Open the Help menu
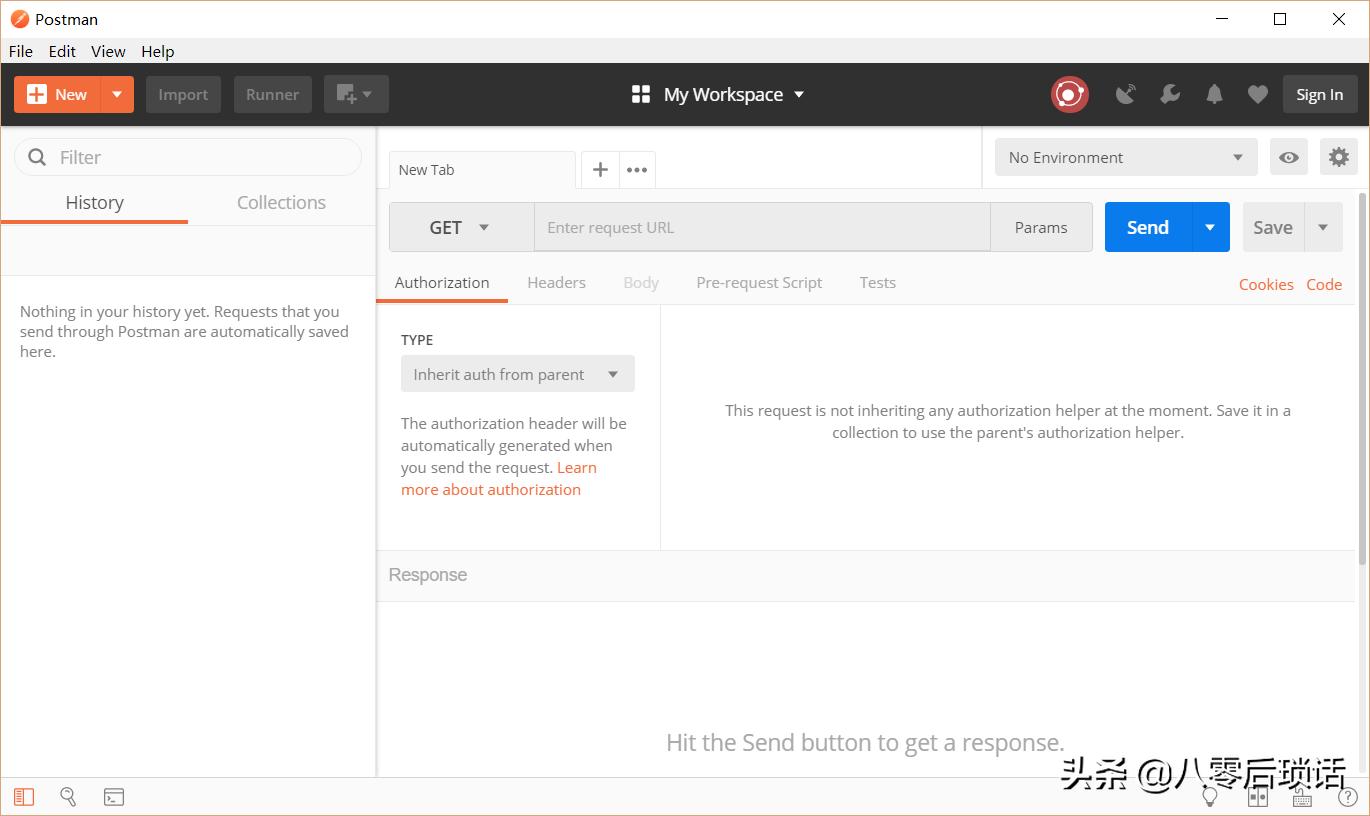Screen dimensions: 1370x816 point(158,51)
